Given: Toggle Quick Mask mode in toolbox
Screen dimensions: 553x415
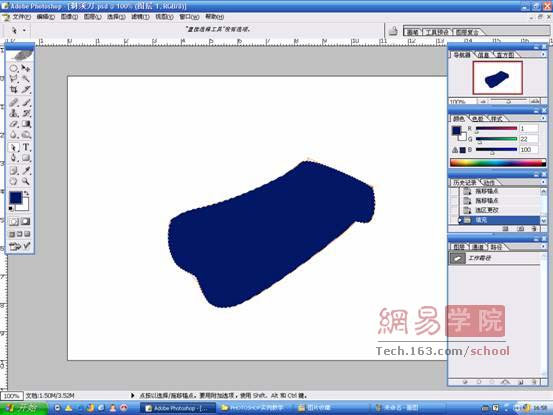Looking at the screenshot, I should click(x=25, y=221).
